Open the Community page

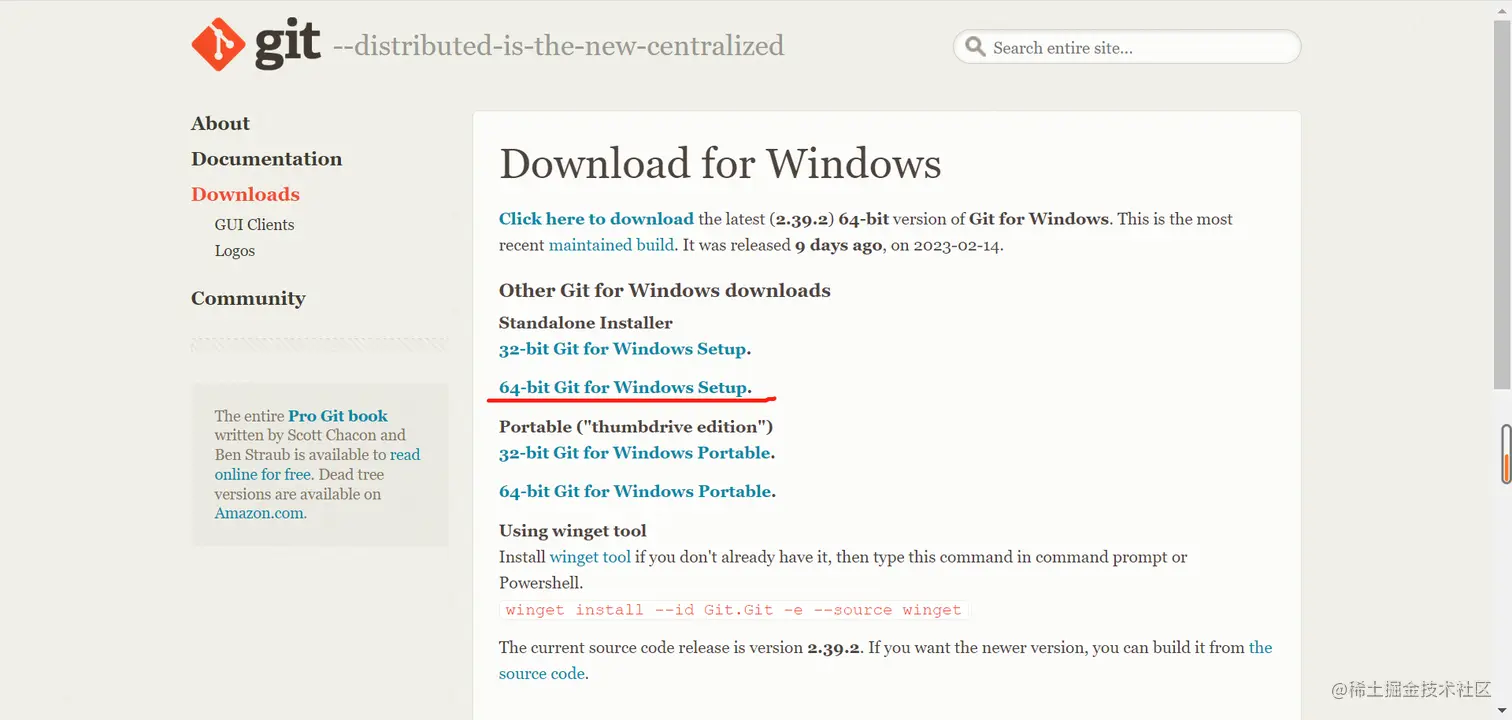[x=248, y=298]
